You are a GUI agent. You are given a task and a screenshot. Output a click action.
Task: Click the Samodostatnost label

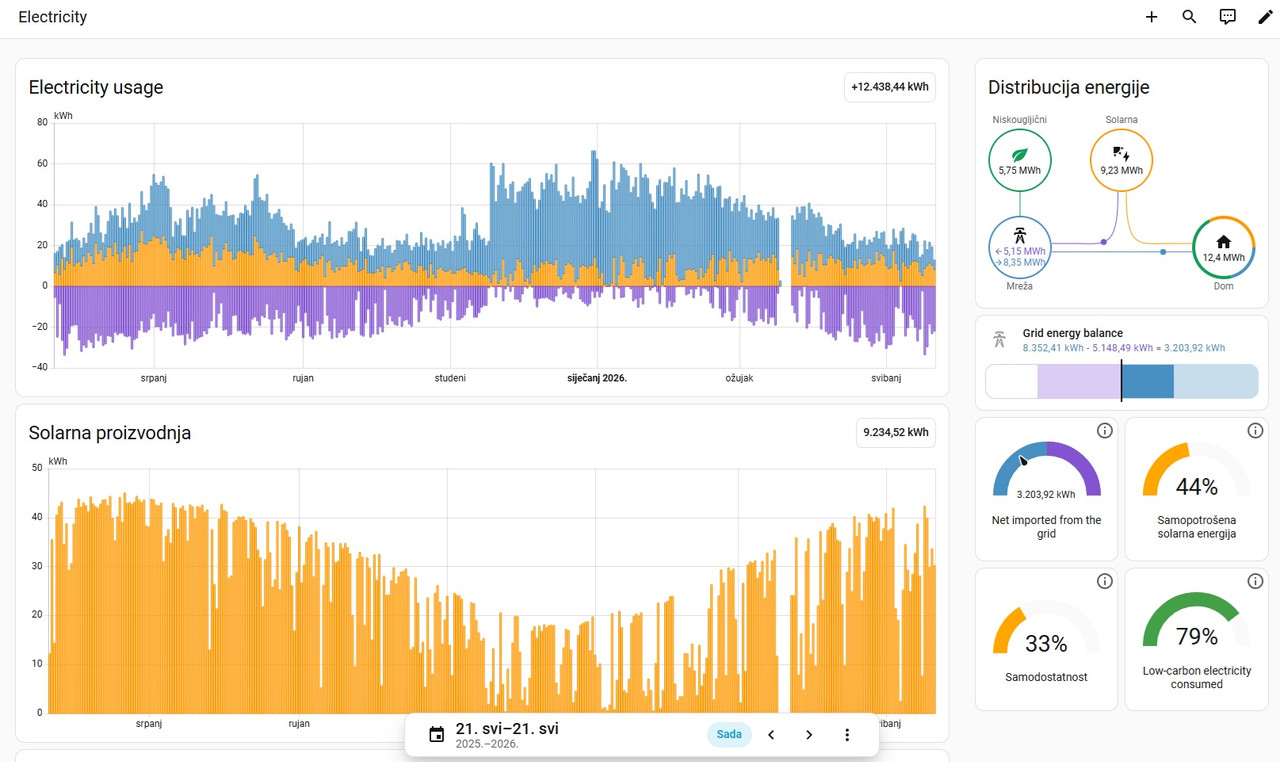pyautogui.click(x=1046, y=677)
